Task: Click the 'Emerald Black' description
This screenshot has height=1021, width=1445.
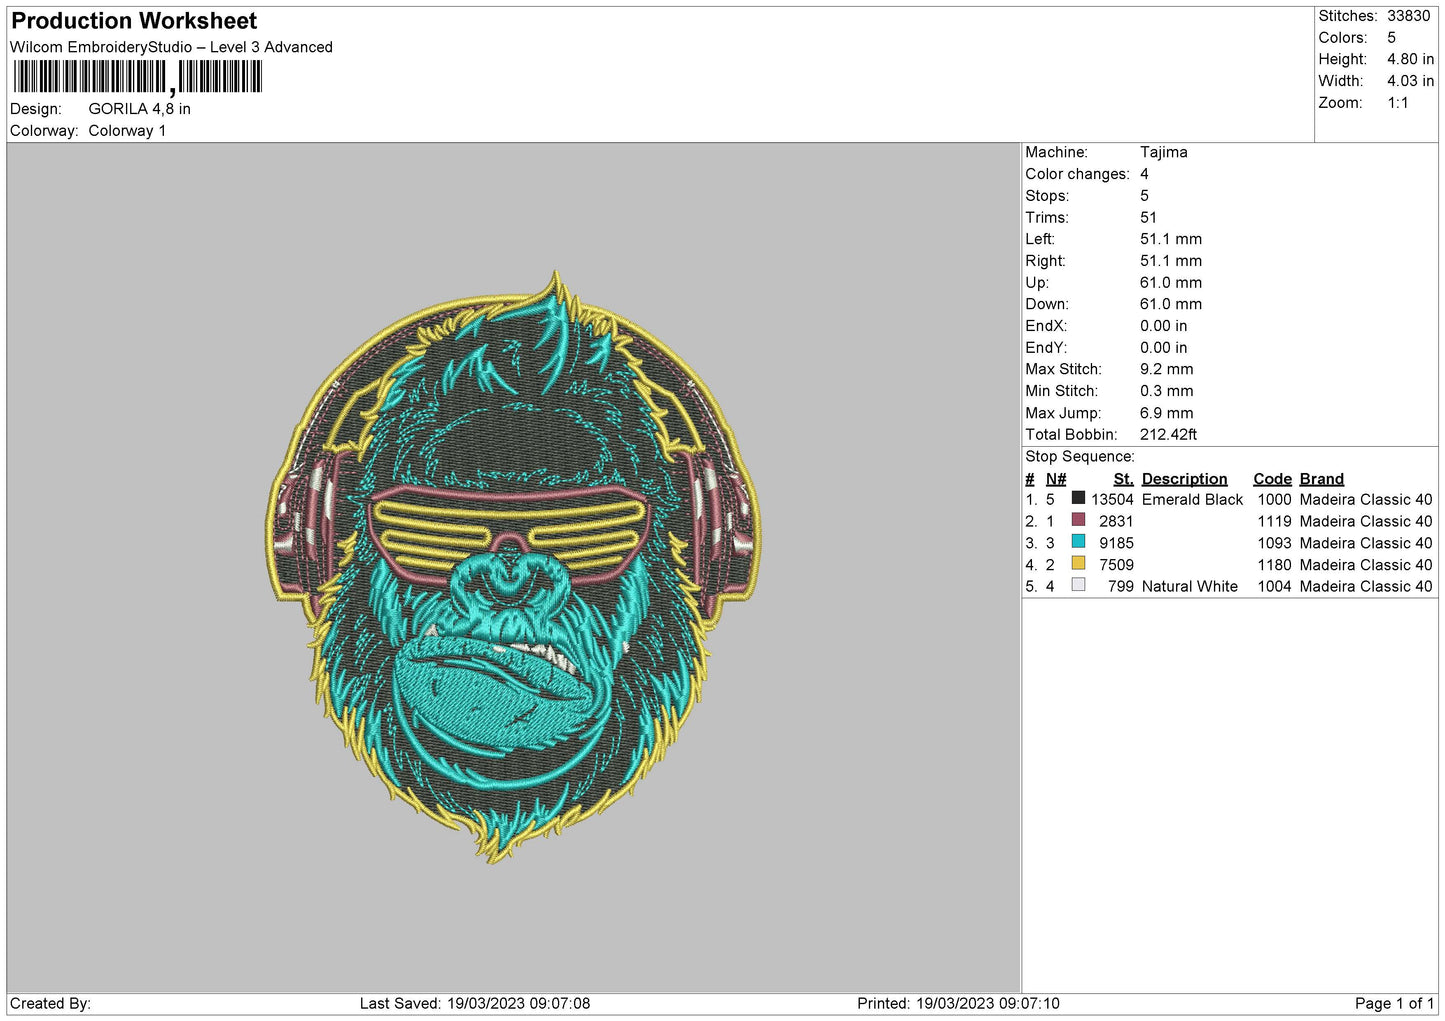Action: 1192,500
